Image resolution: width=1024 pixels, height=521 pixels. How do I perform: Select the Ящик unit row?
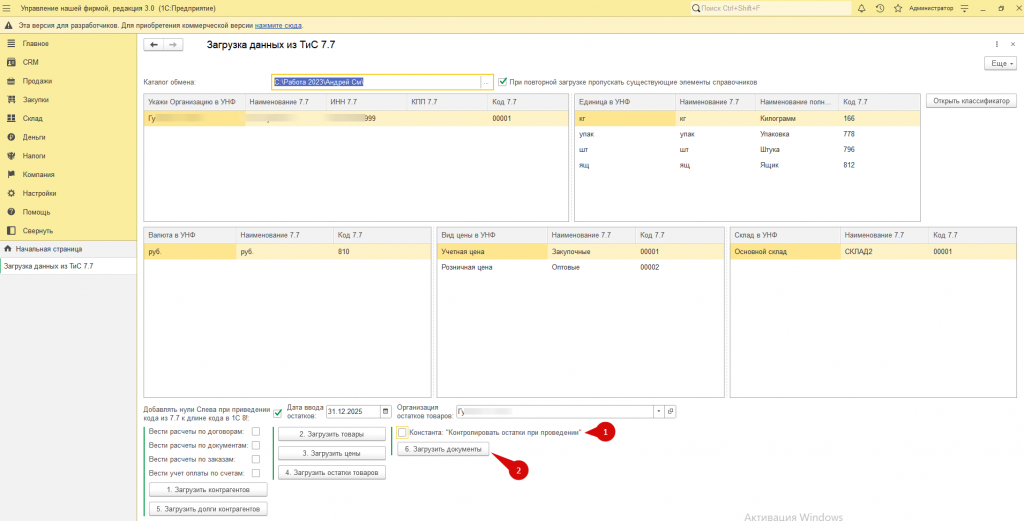[x=747, y=165]
